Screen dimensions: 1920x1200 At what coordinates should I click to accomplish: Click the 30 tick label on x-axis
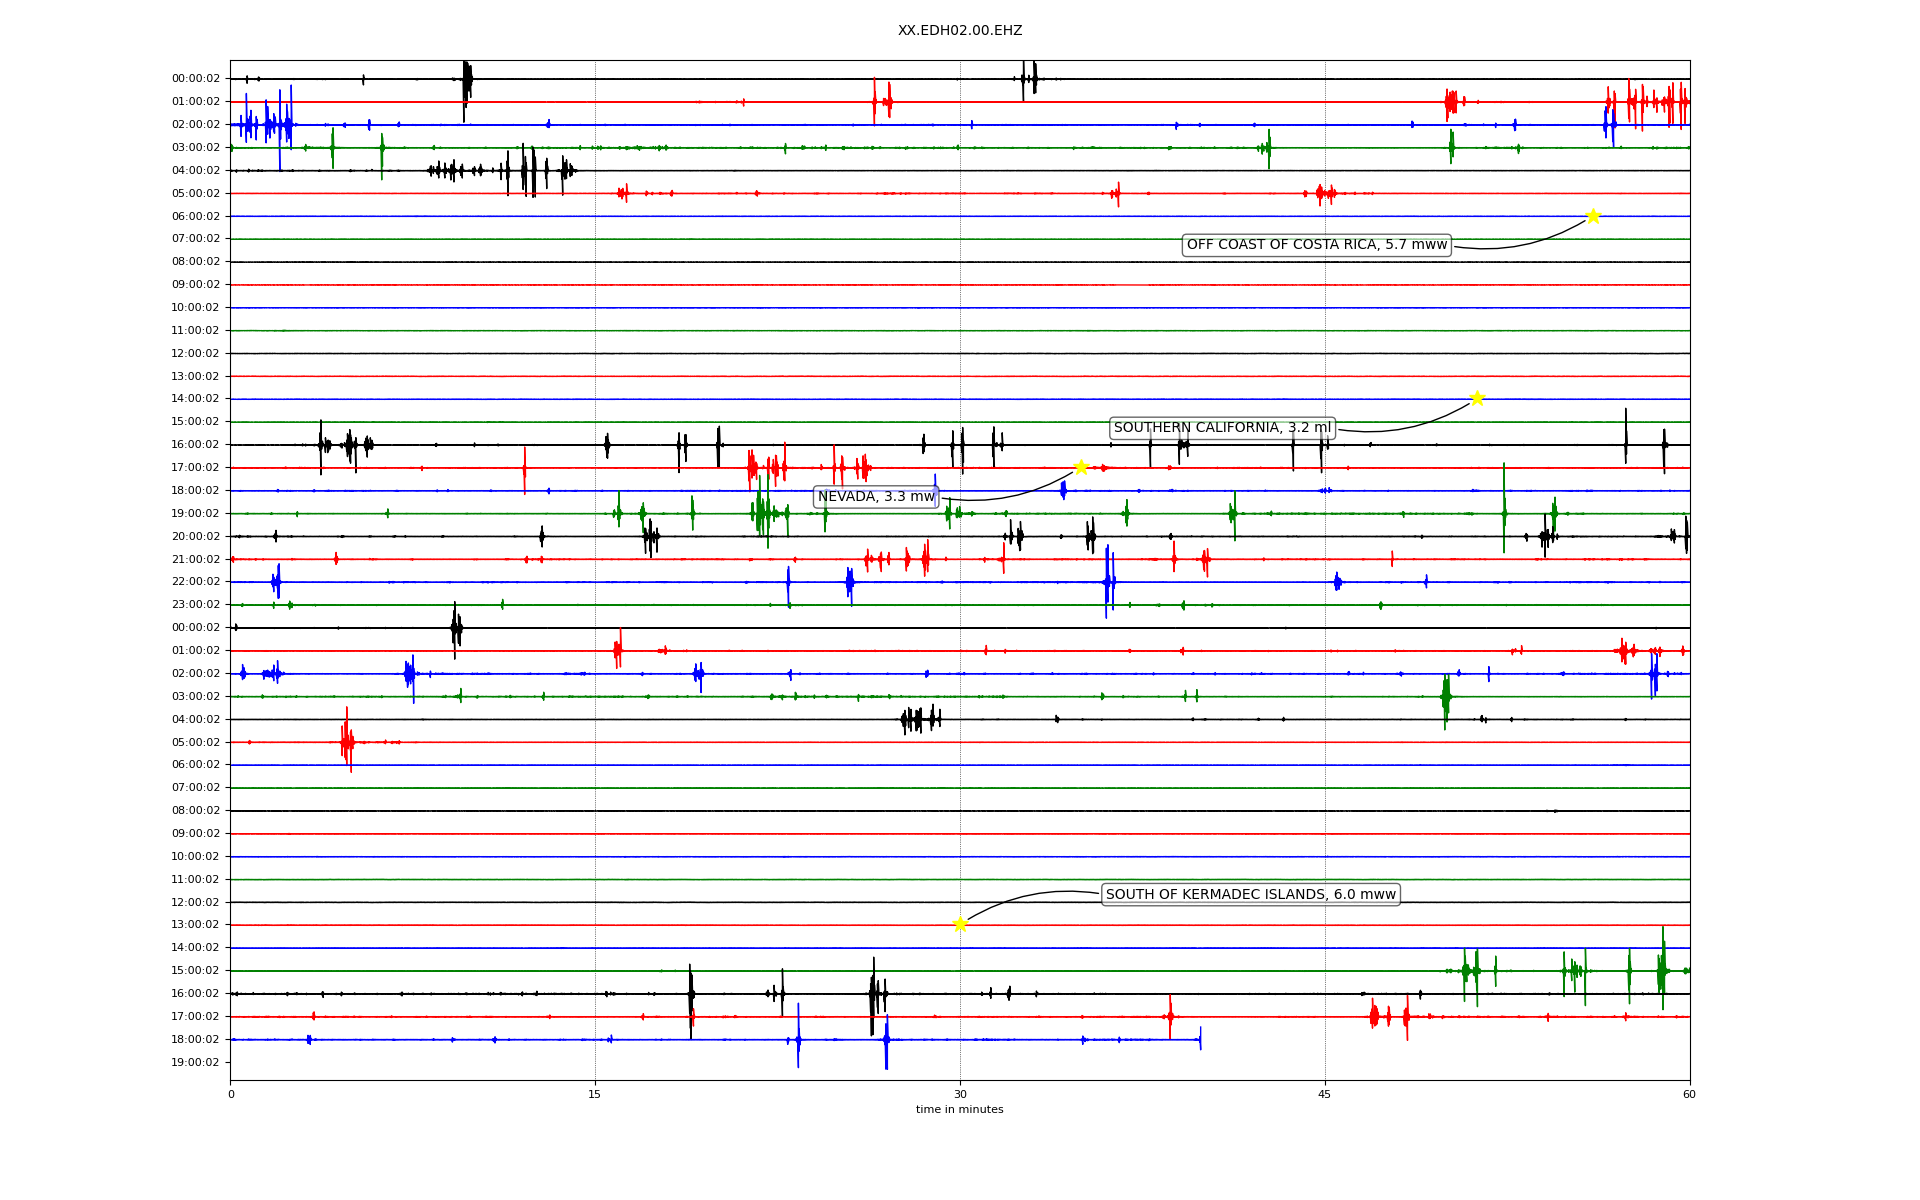pyautogui.click(x=960, y=1094)
